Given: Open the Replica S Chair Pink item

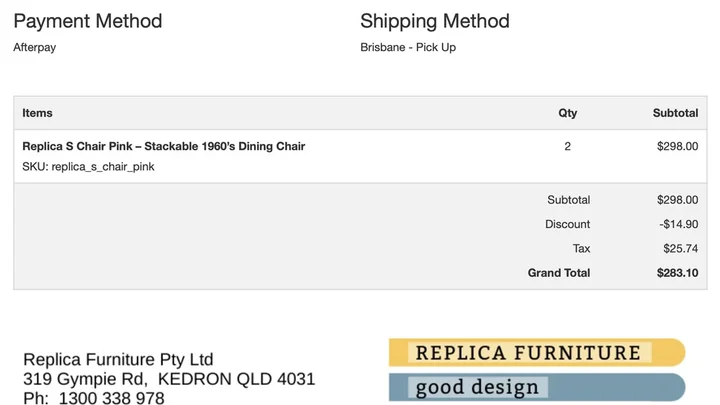Looking at the screenshot, I should point(163,146).
